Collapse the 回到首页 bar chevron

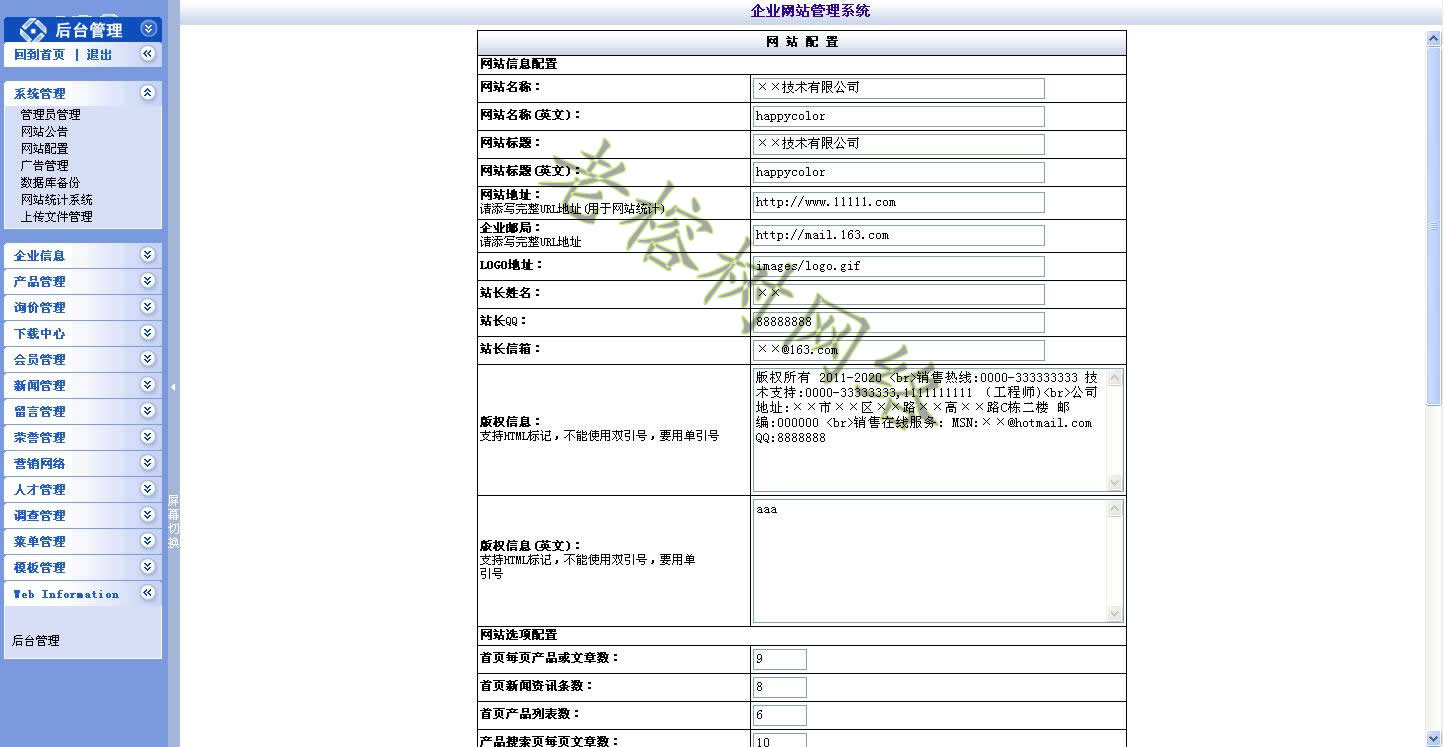(148, 54)
